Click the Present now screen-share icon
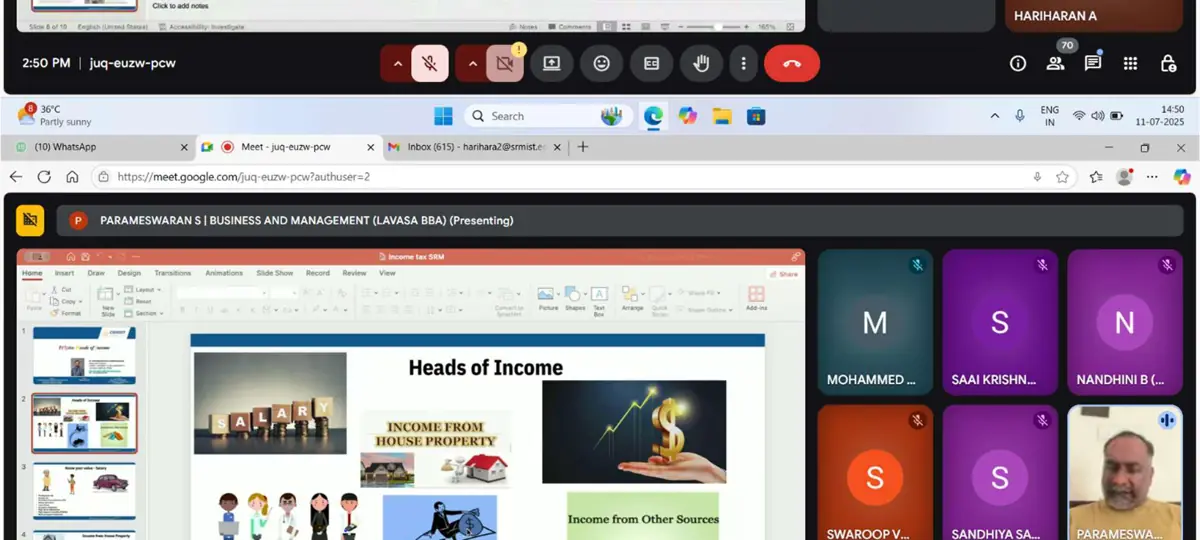This screenshot has width=1200, height=540. (552, 63)
